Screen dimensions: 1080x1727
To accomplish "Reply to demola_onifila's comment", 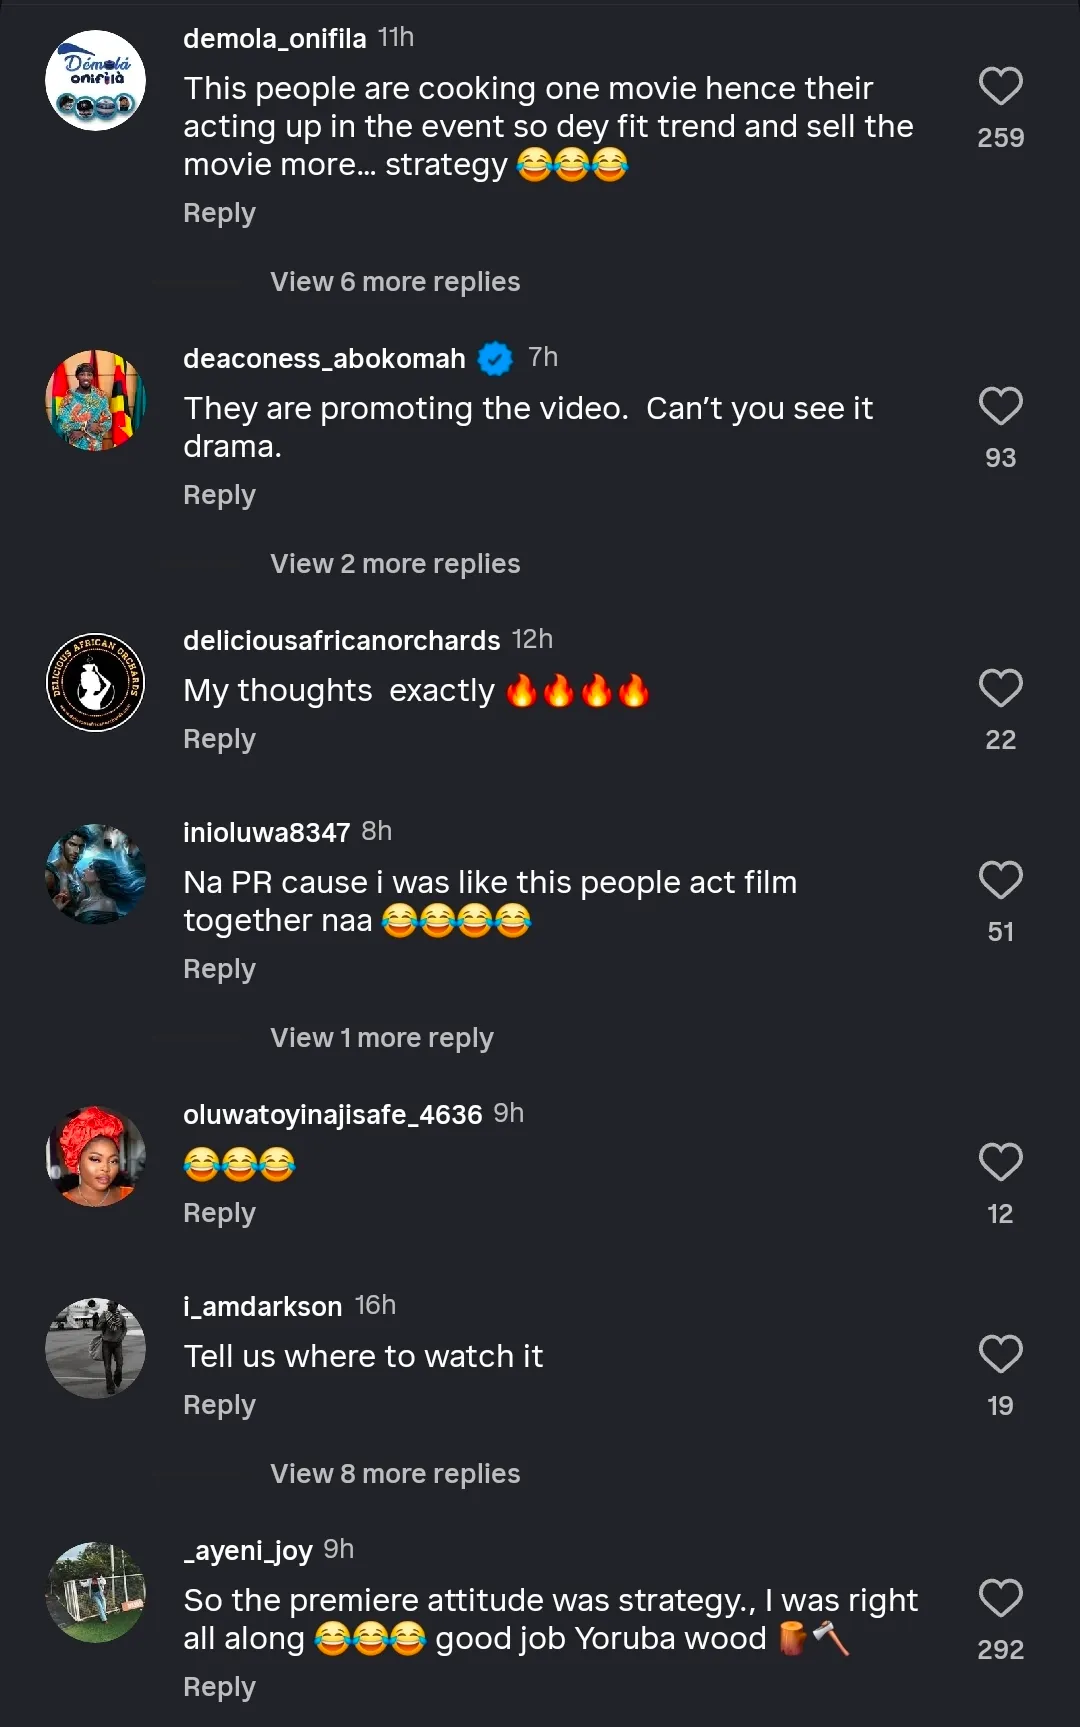I will click(219, 213).
